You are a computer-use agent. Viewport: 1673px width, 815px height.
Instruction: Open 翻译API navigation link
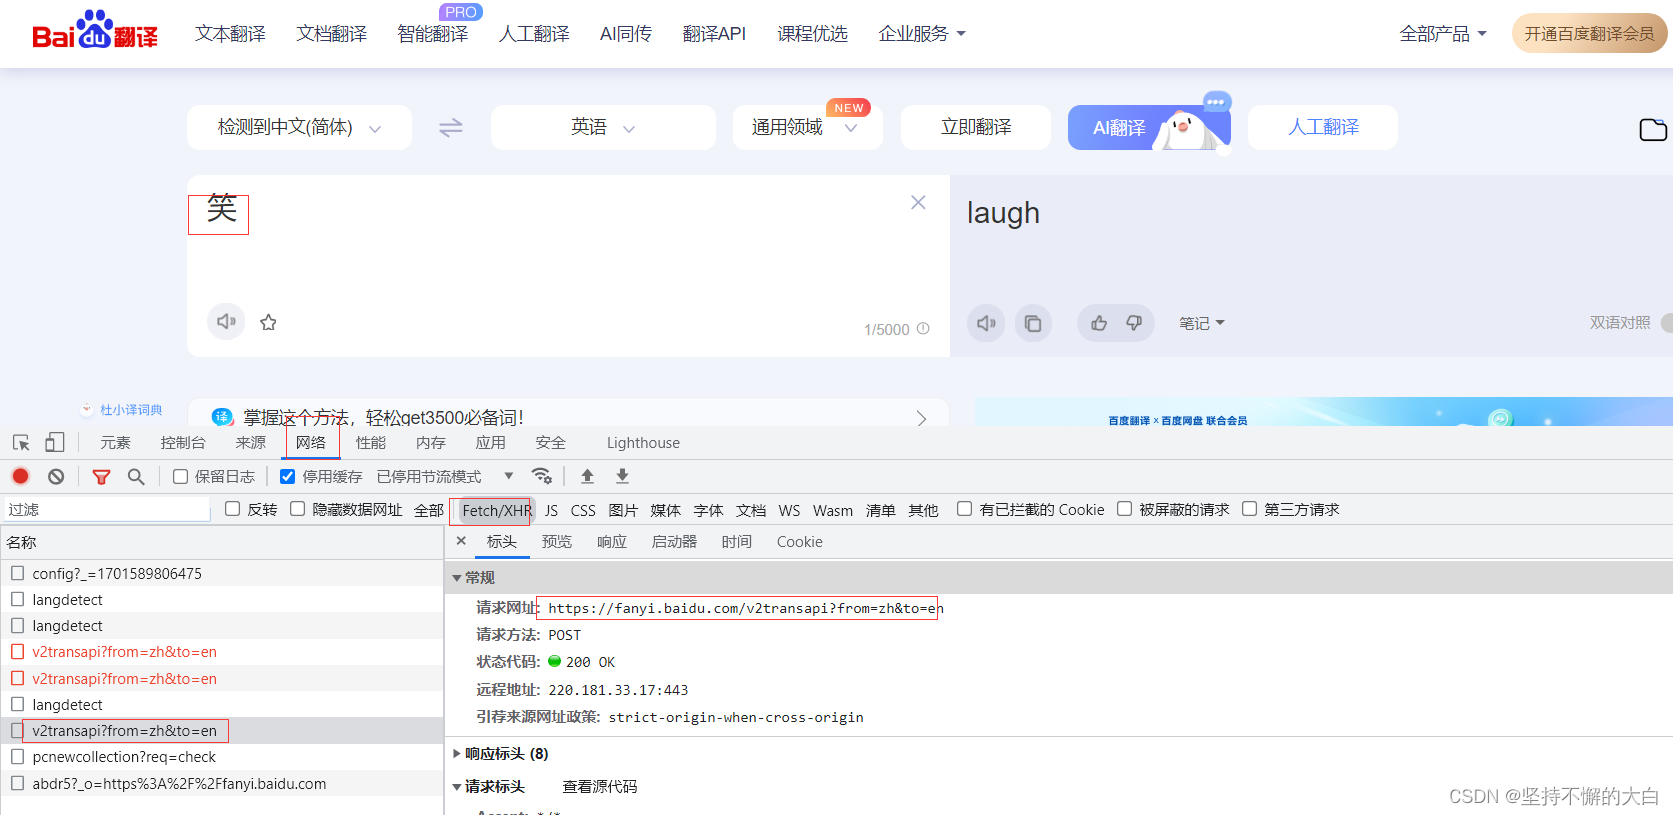714,34
